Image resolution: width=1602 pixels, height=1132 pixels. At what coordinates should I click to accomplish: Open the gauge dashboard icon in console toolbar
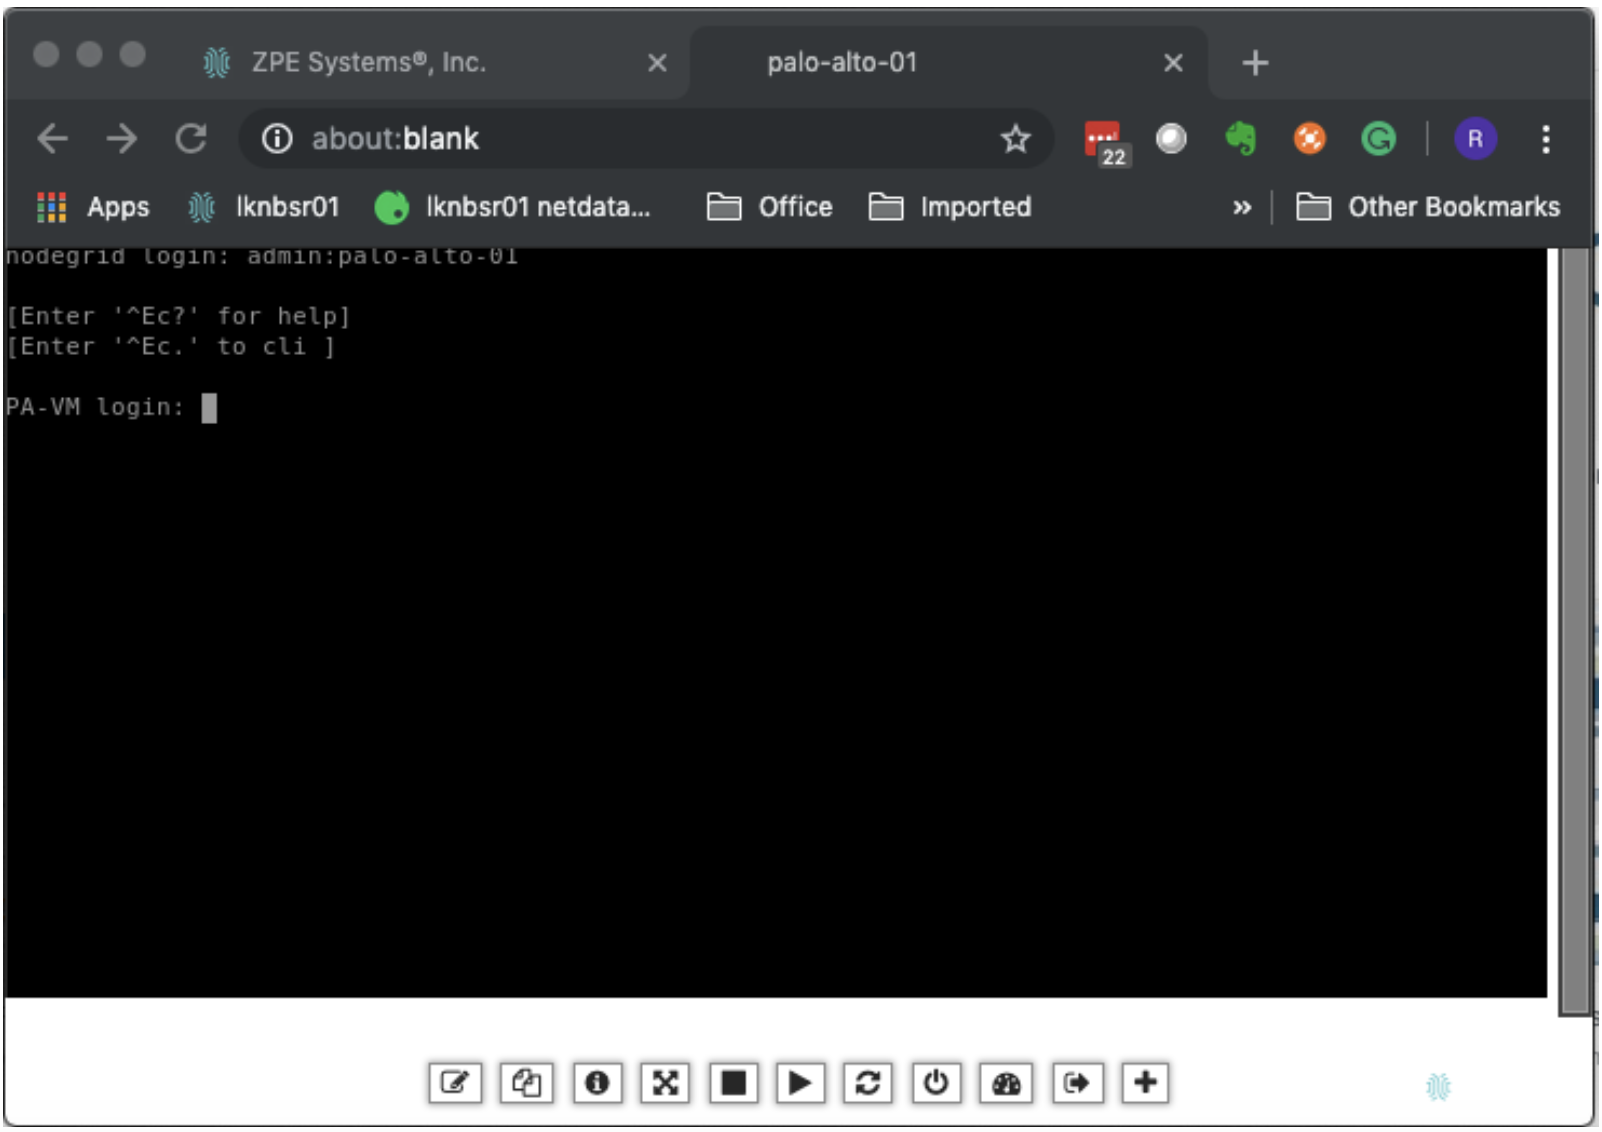coord(1007,1083)
